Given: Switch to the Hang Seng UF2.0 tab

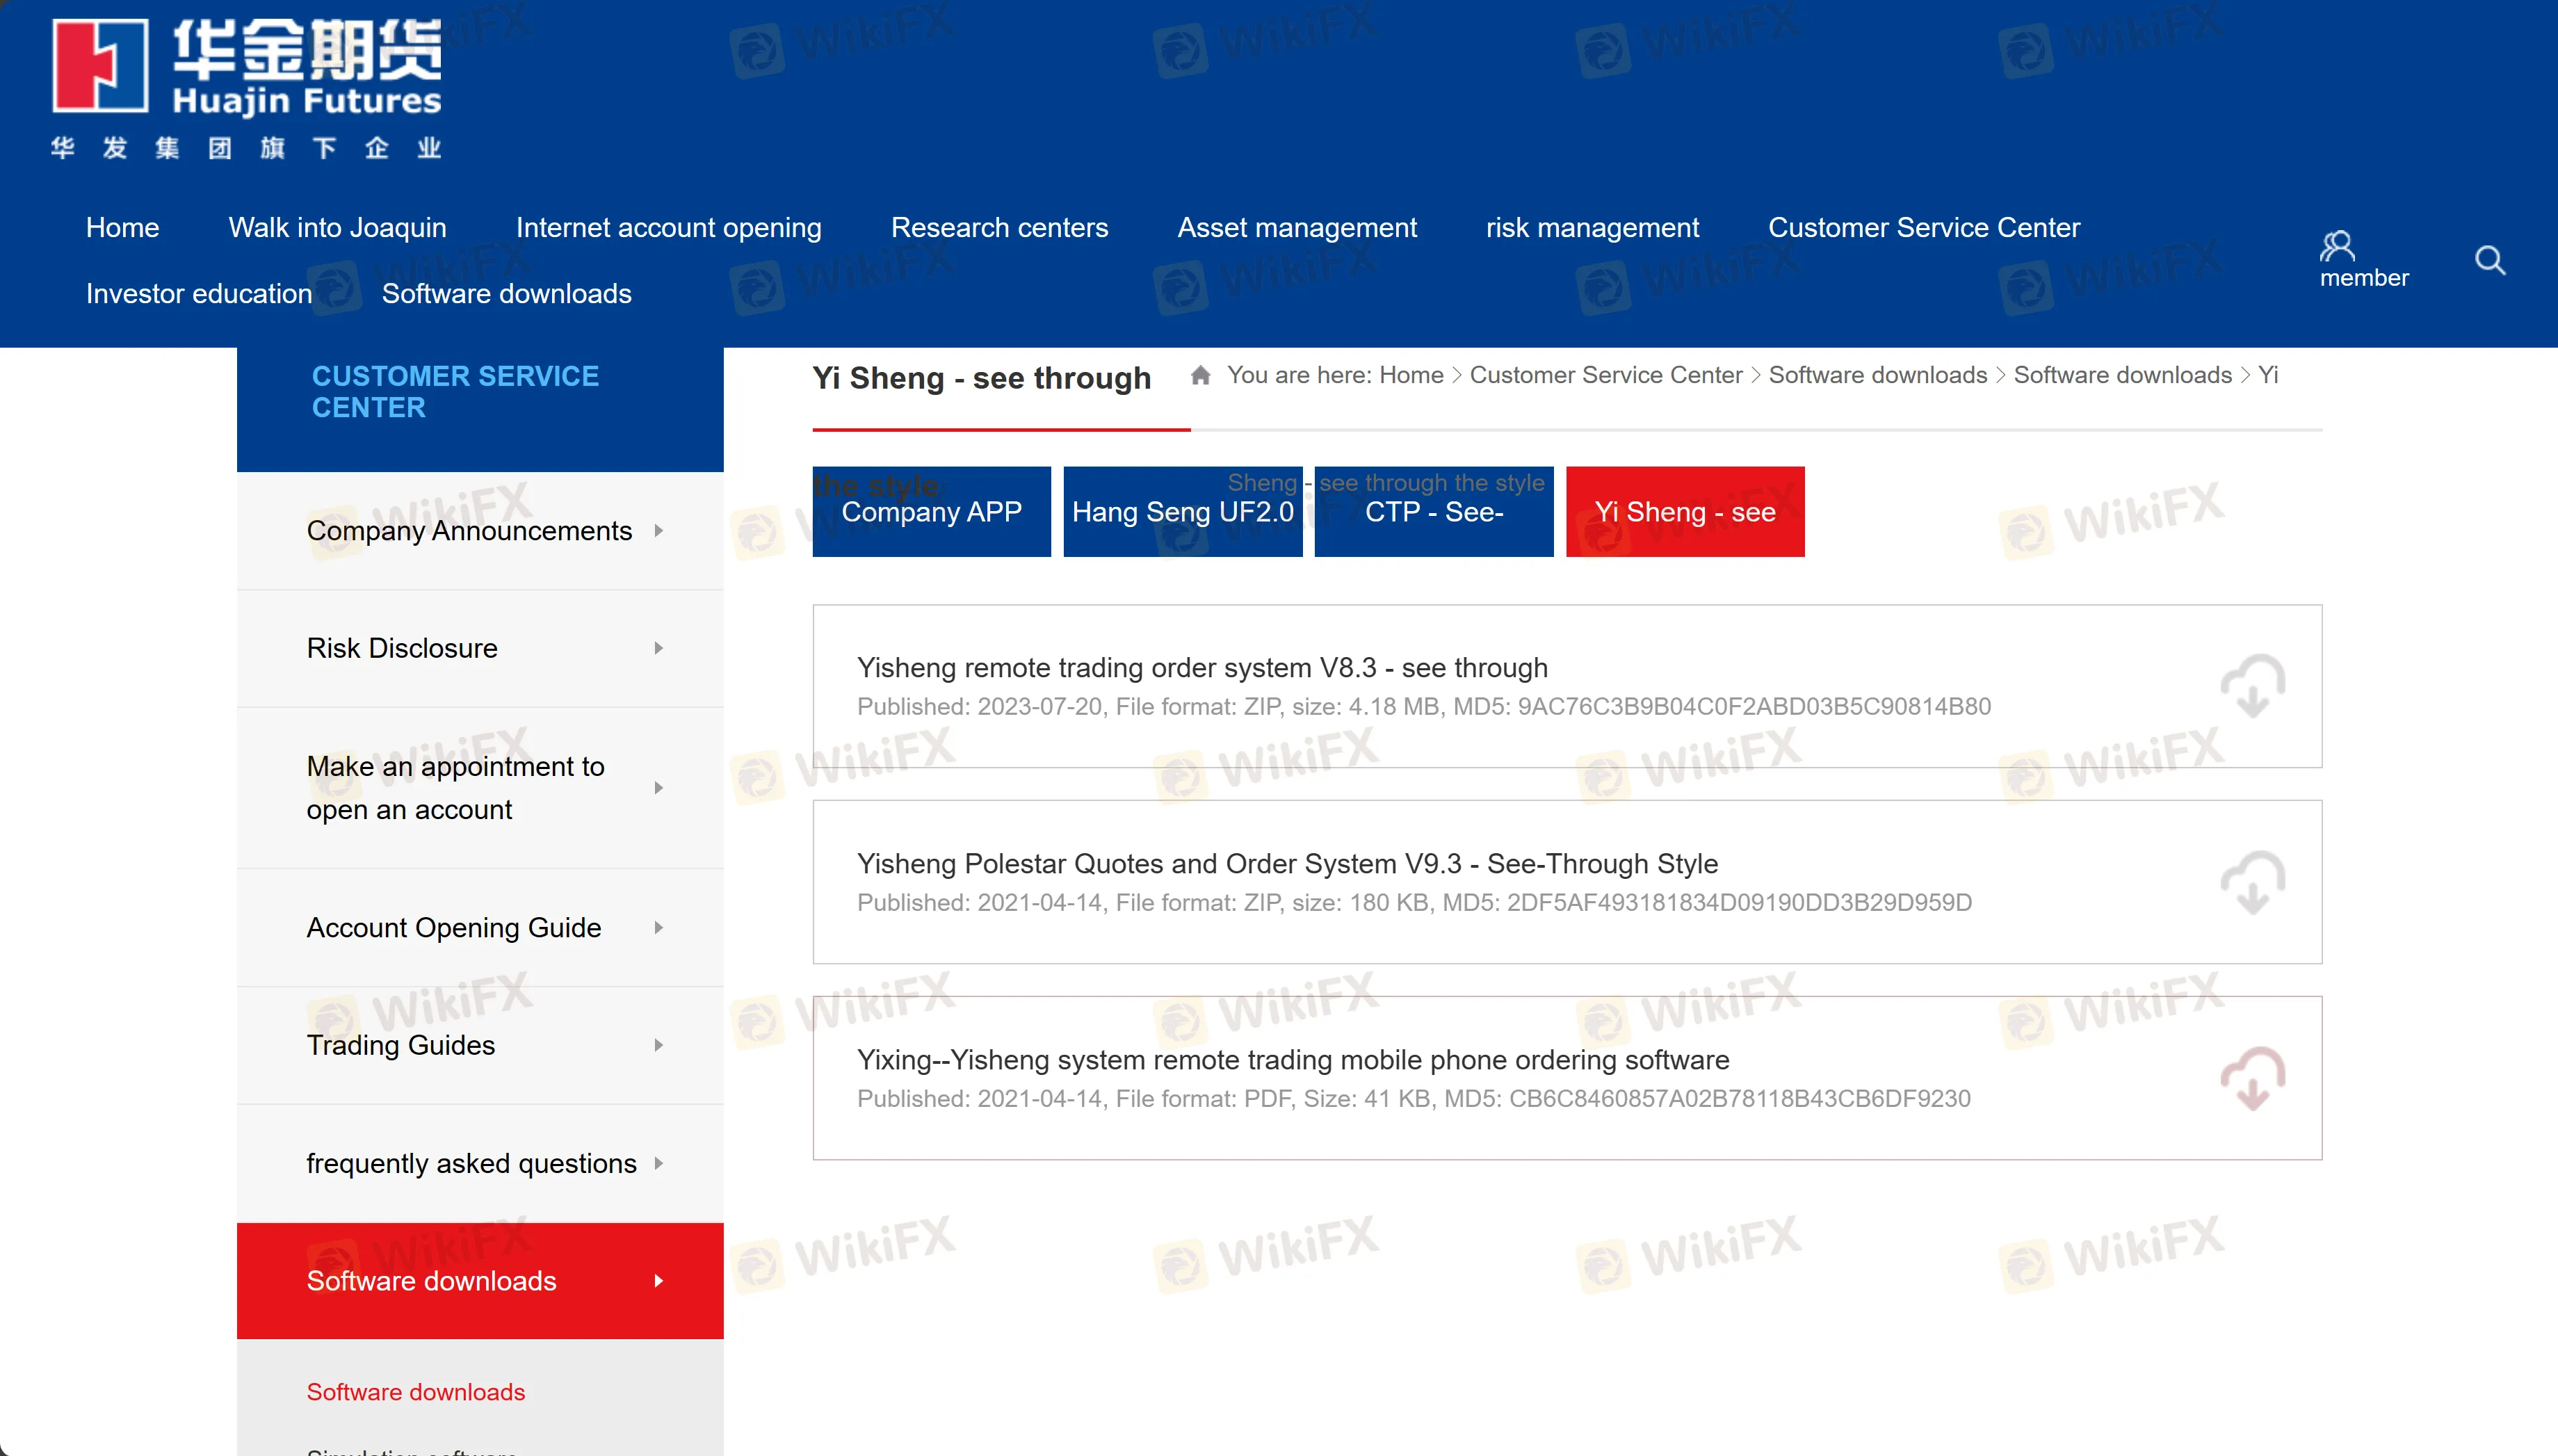Looking at the screenshot, I should click(1182, 512).
